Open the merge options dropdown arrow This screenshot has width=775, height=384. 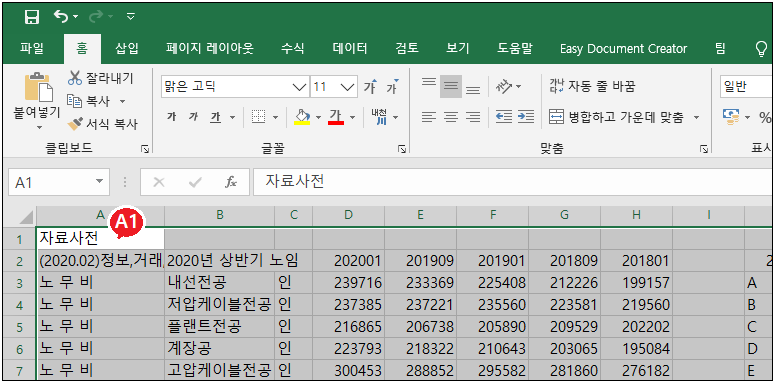click(696, 118)
